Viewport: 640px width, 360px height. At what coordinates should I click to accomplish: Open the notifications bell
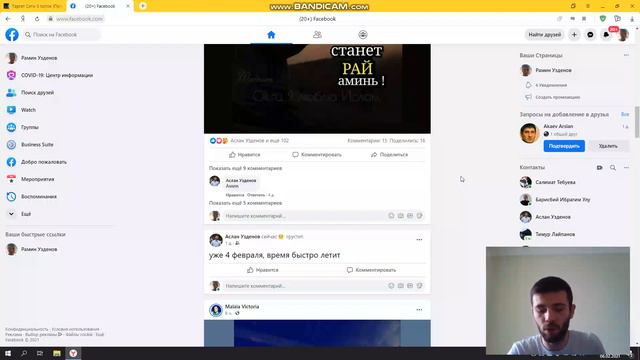click(x=607, y=35)
